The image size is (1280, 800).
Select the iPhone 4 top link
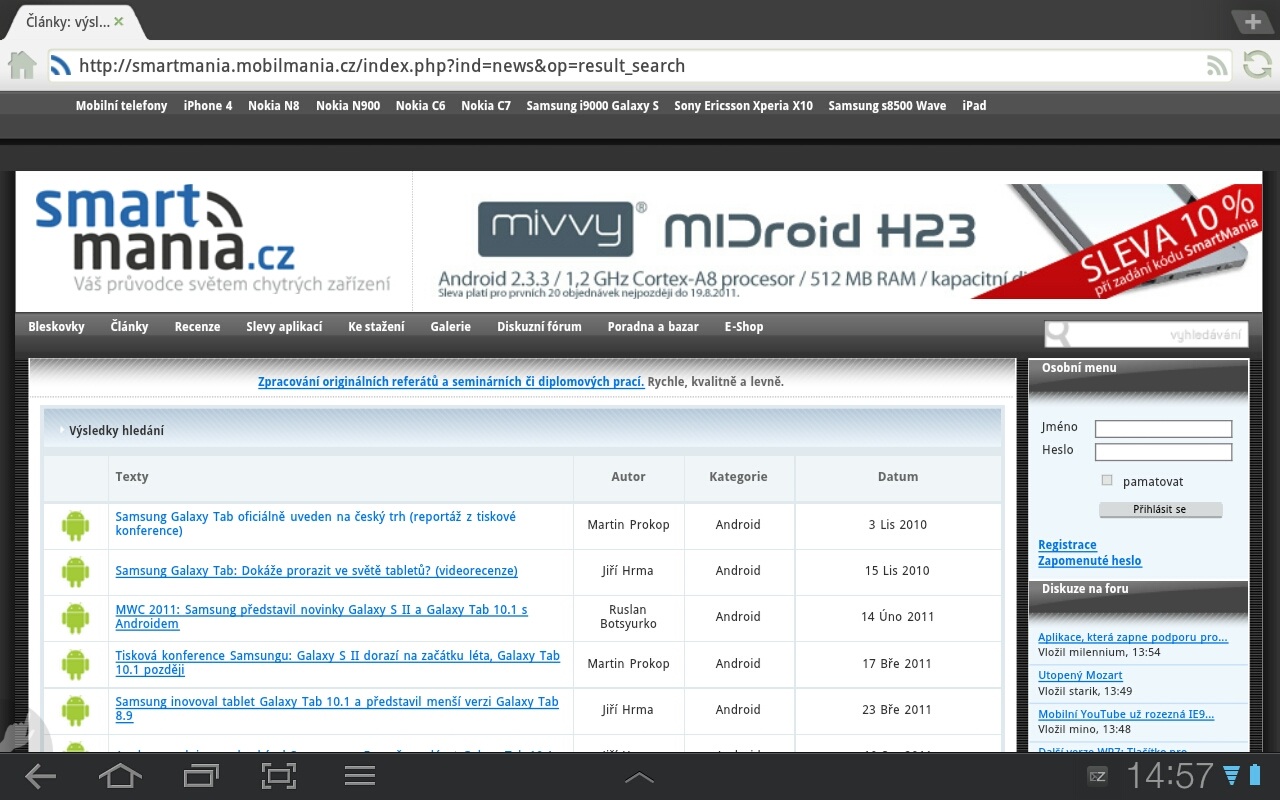(208, 106)
